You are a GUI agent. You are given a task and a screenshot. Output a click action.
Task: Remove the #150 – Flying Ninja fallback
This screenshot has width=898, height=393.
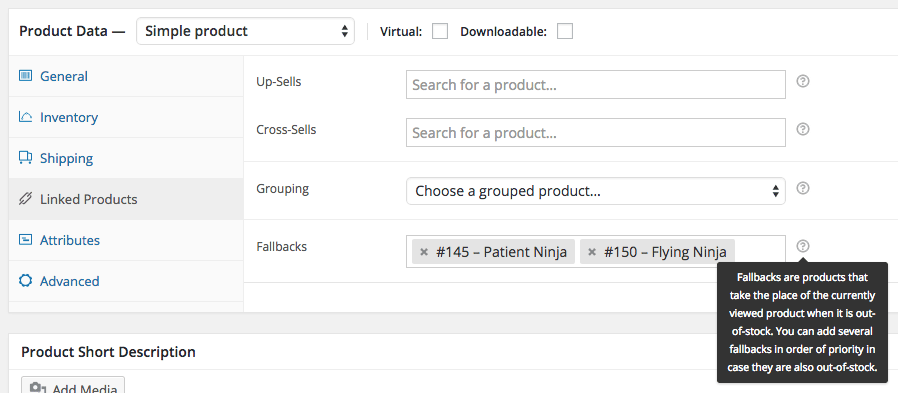[x=592, y=252]
